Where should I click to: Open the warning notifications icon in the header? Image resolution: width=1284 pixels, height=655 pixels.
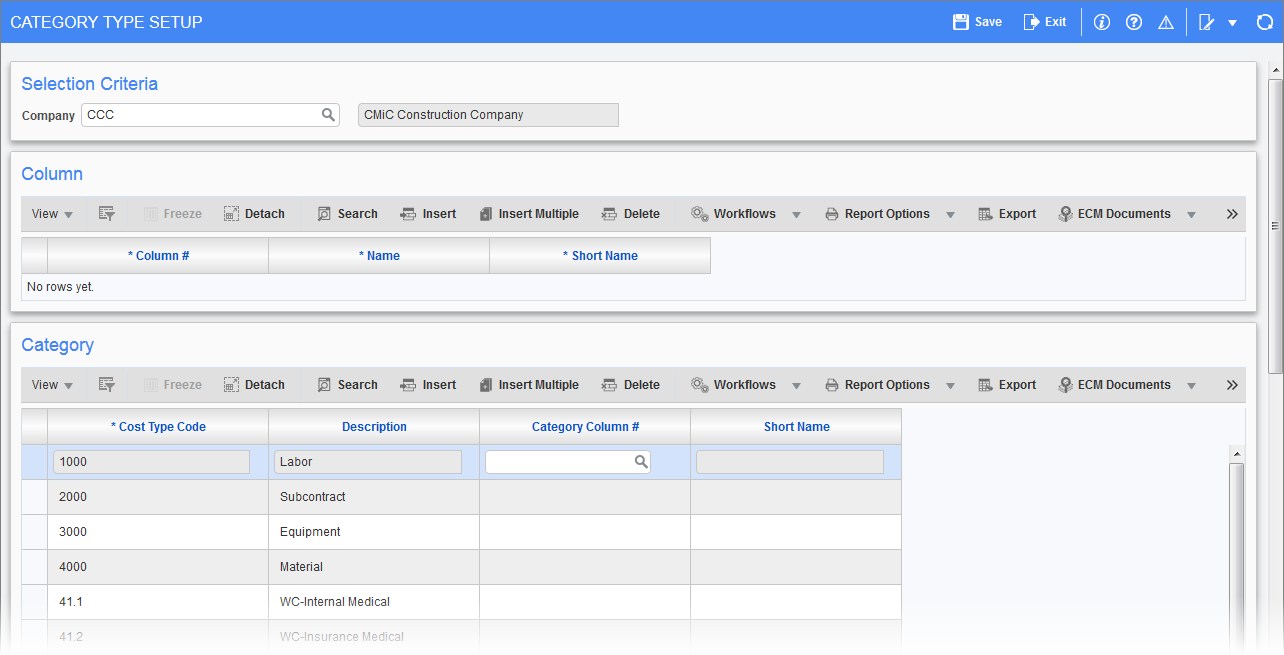1165,21
